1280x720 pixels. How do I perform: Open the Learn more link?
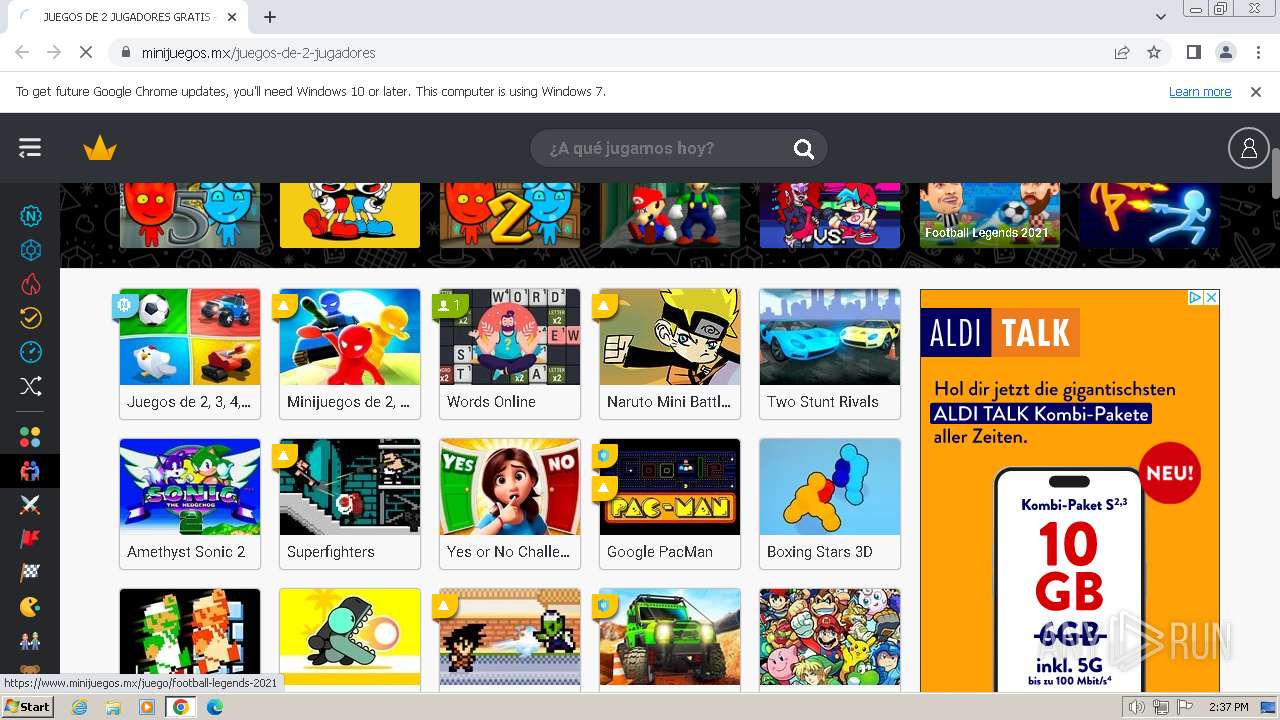(x=1200, y=91)
